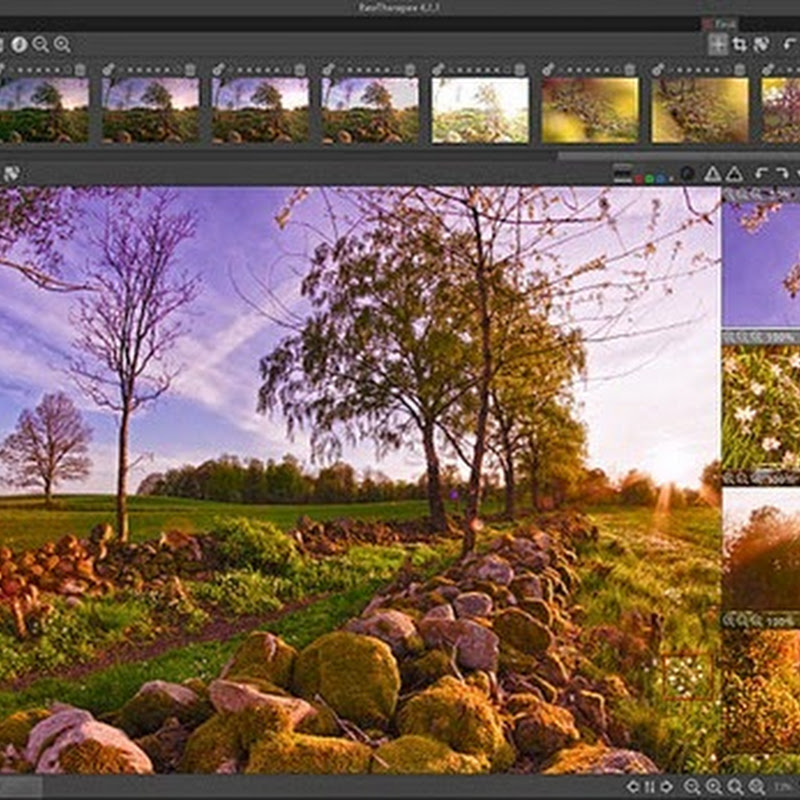Click the zoom in magnifier in the top-left toolbar
Viewport: 800px width, 800px height.
[x=62, y=44]
